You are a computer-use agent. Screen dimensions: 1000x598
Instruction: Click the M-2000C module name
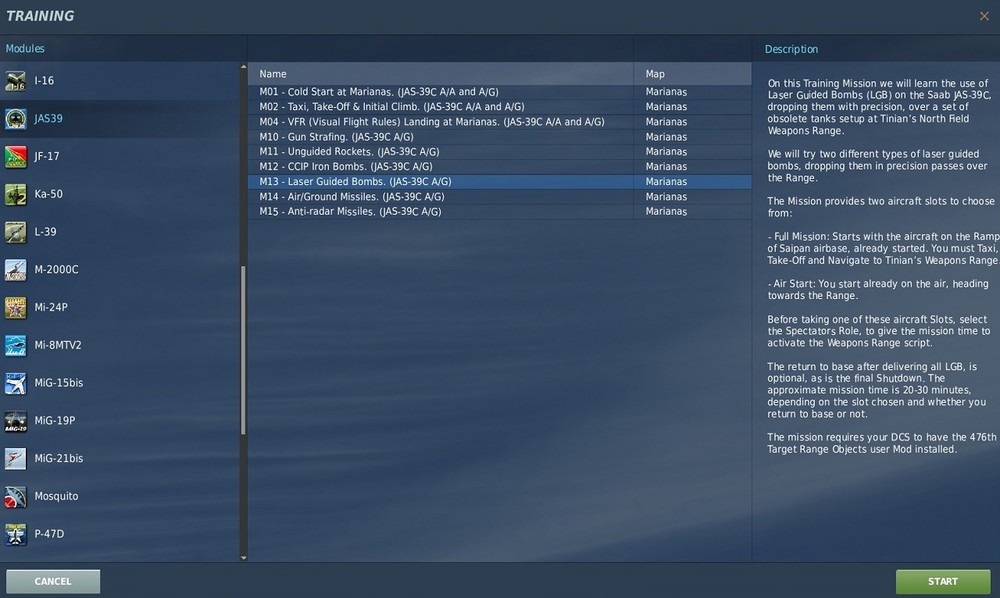[x=56, y=270]
